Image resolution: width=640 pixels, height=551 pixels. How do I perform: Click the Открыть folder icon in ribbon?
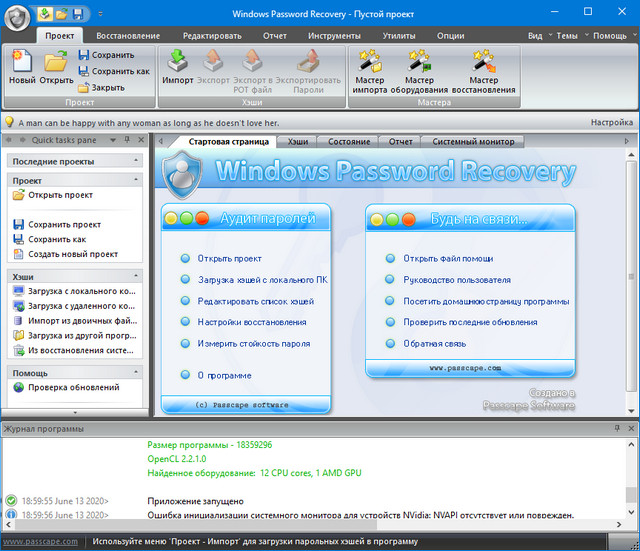54,67
